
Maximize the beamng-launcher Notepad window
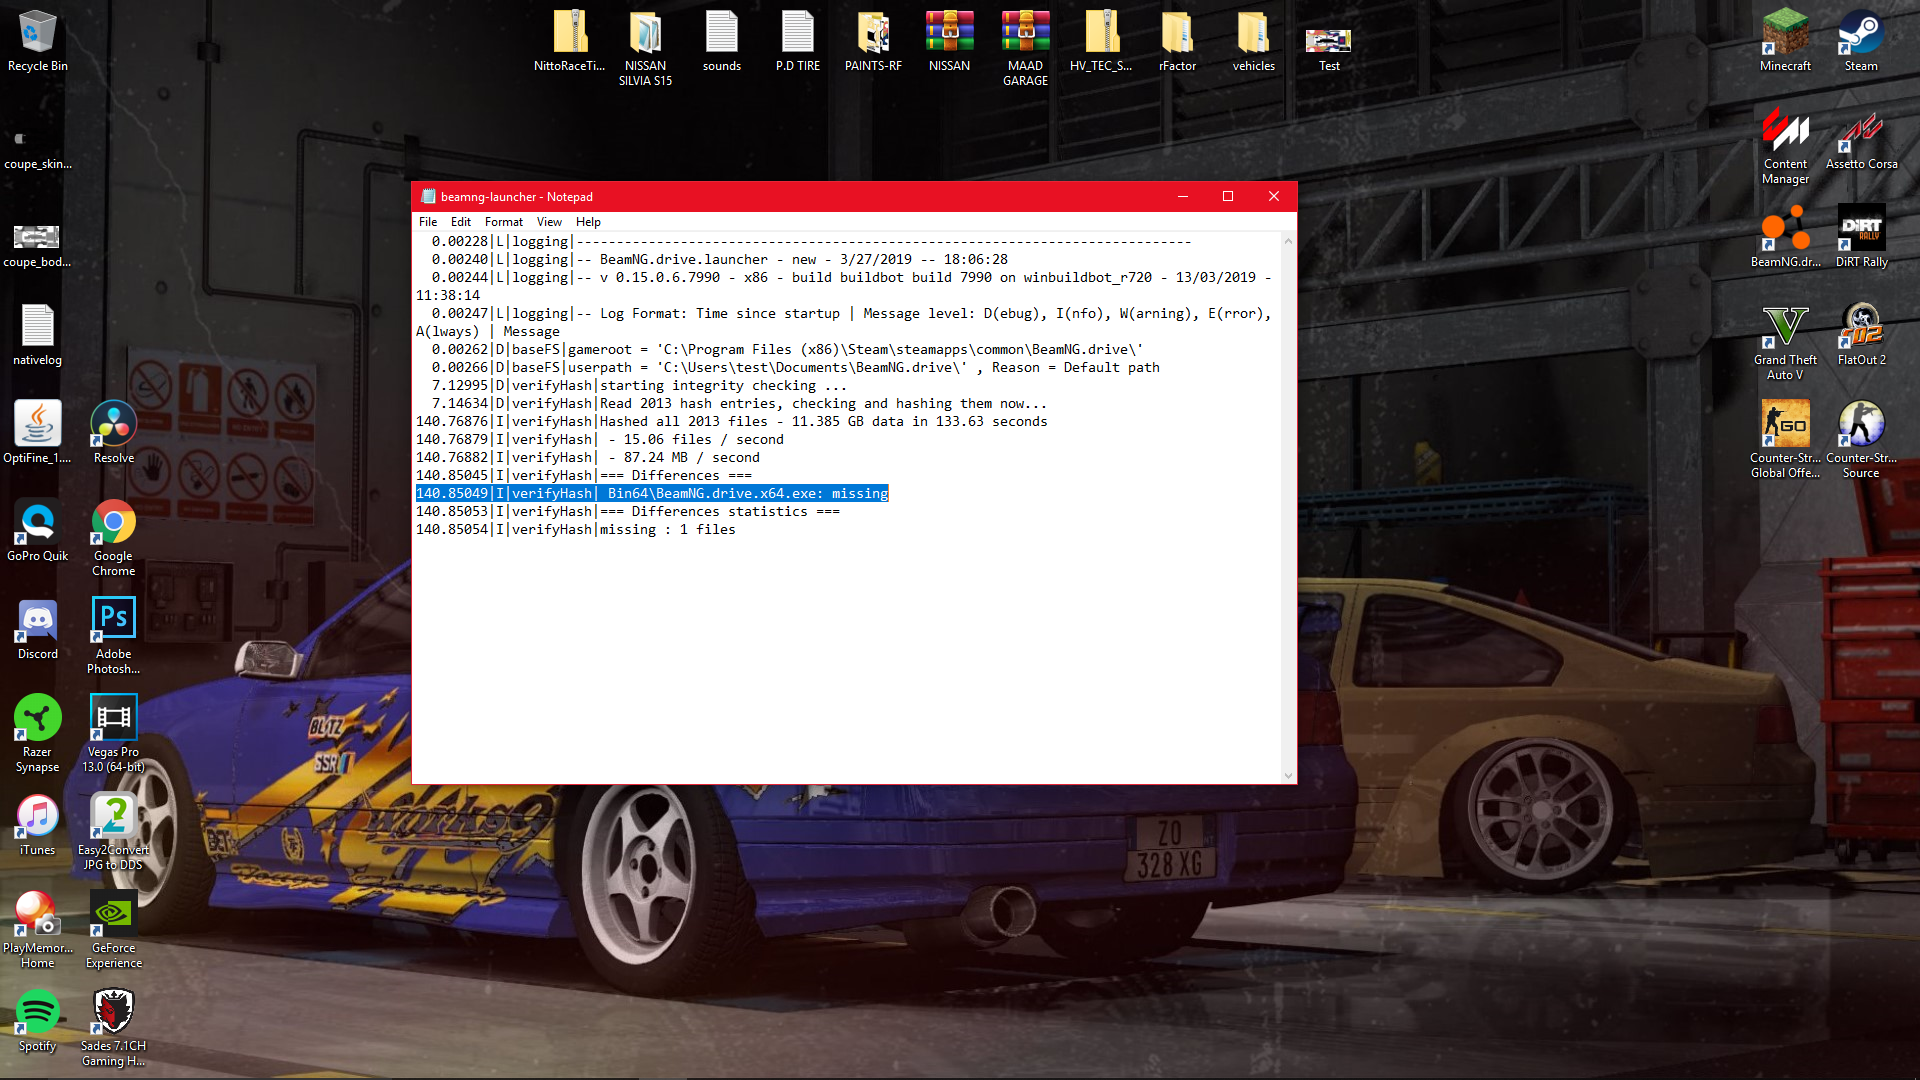[1228, 196]
